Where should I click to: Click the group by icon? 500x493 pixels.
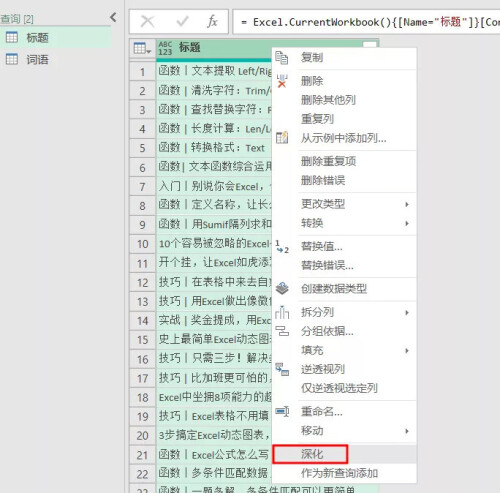point(282,331)
